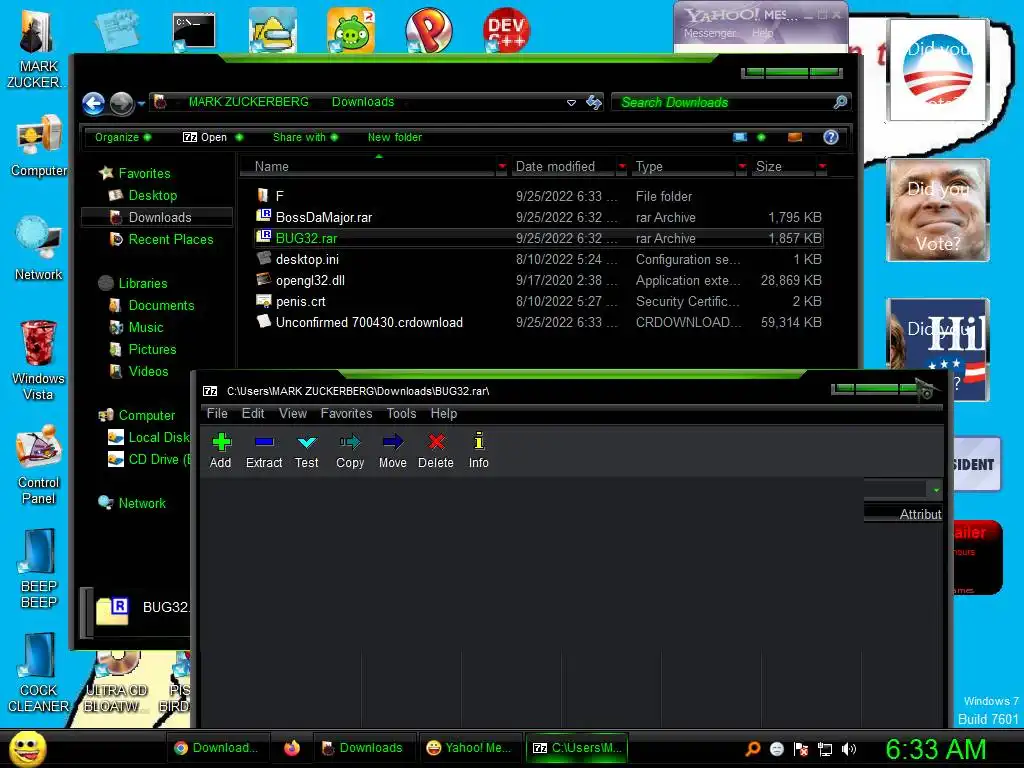Click the Delete icon in 7-Zip
Image resolution: width=1024 pixels, height=768 pixels.
pos(436,442)
